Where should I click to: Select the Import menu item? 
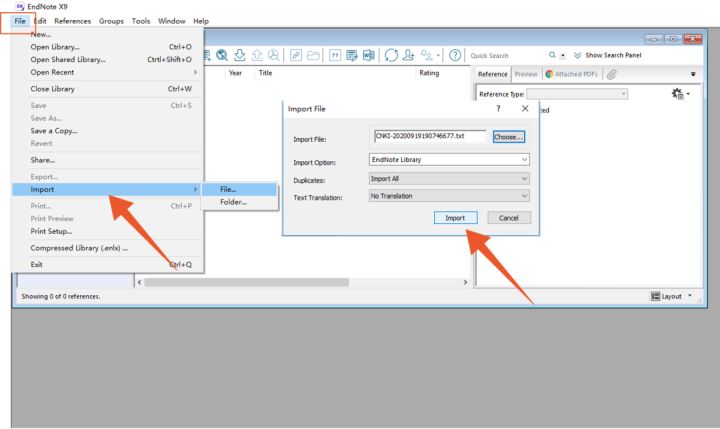pyautogui.click(x=107, y=189)
